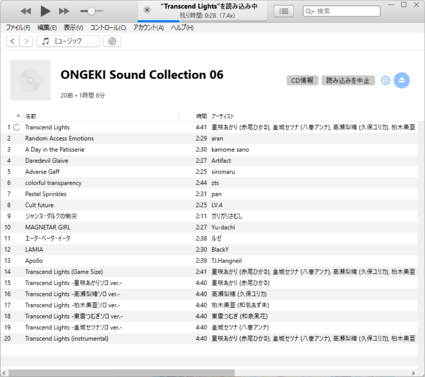Click the import progress bar
The image size is (425, 377).
click(x=202, y=21)
